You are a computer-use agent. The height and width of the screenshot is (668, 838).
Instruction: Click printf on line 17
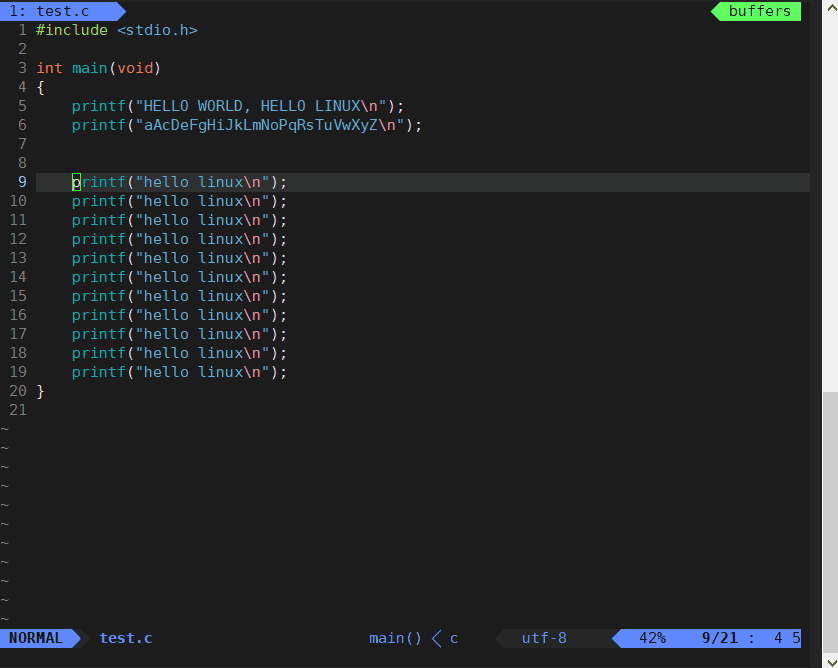99,334
